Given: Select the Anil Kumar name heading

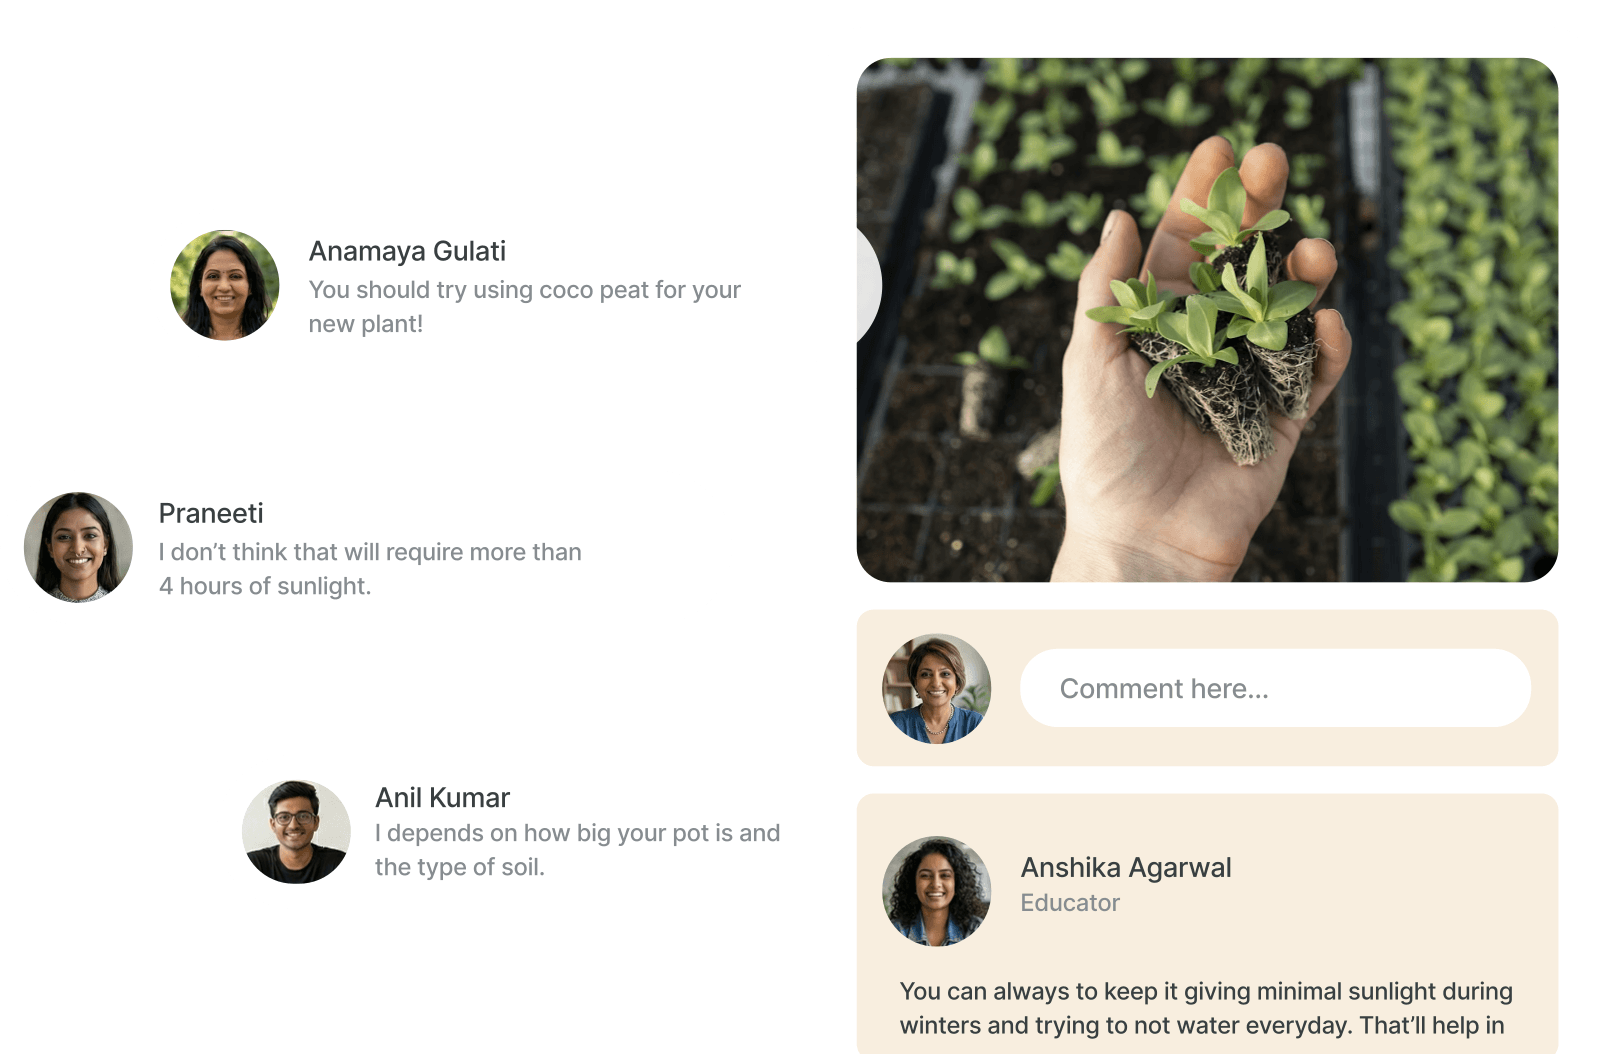Looking at the screenshot, I should click(x=442, y=797).
